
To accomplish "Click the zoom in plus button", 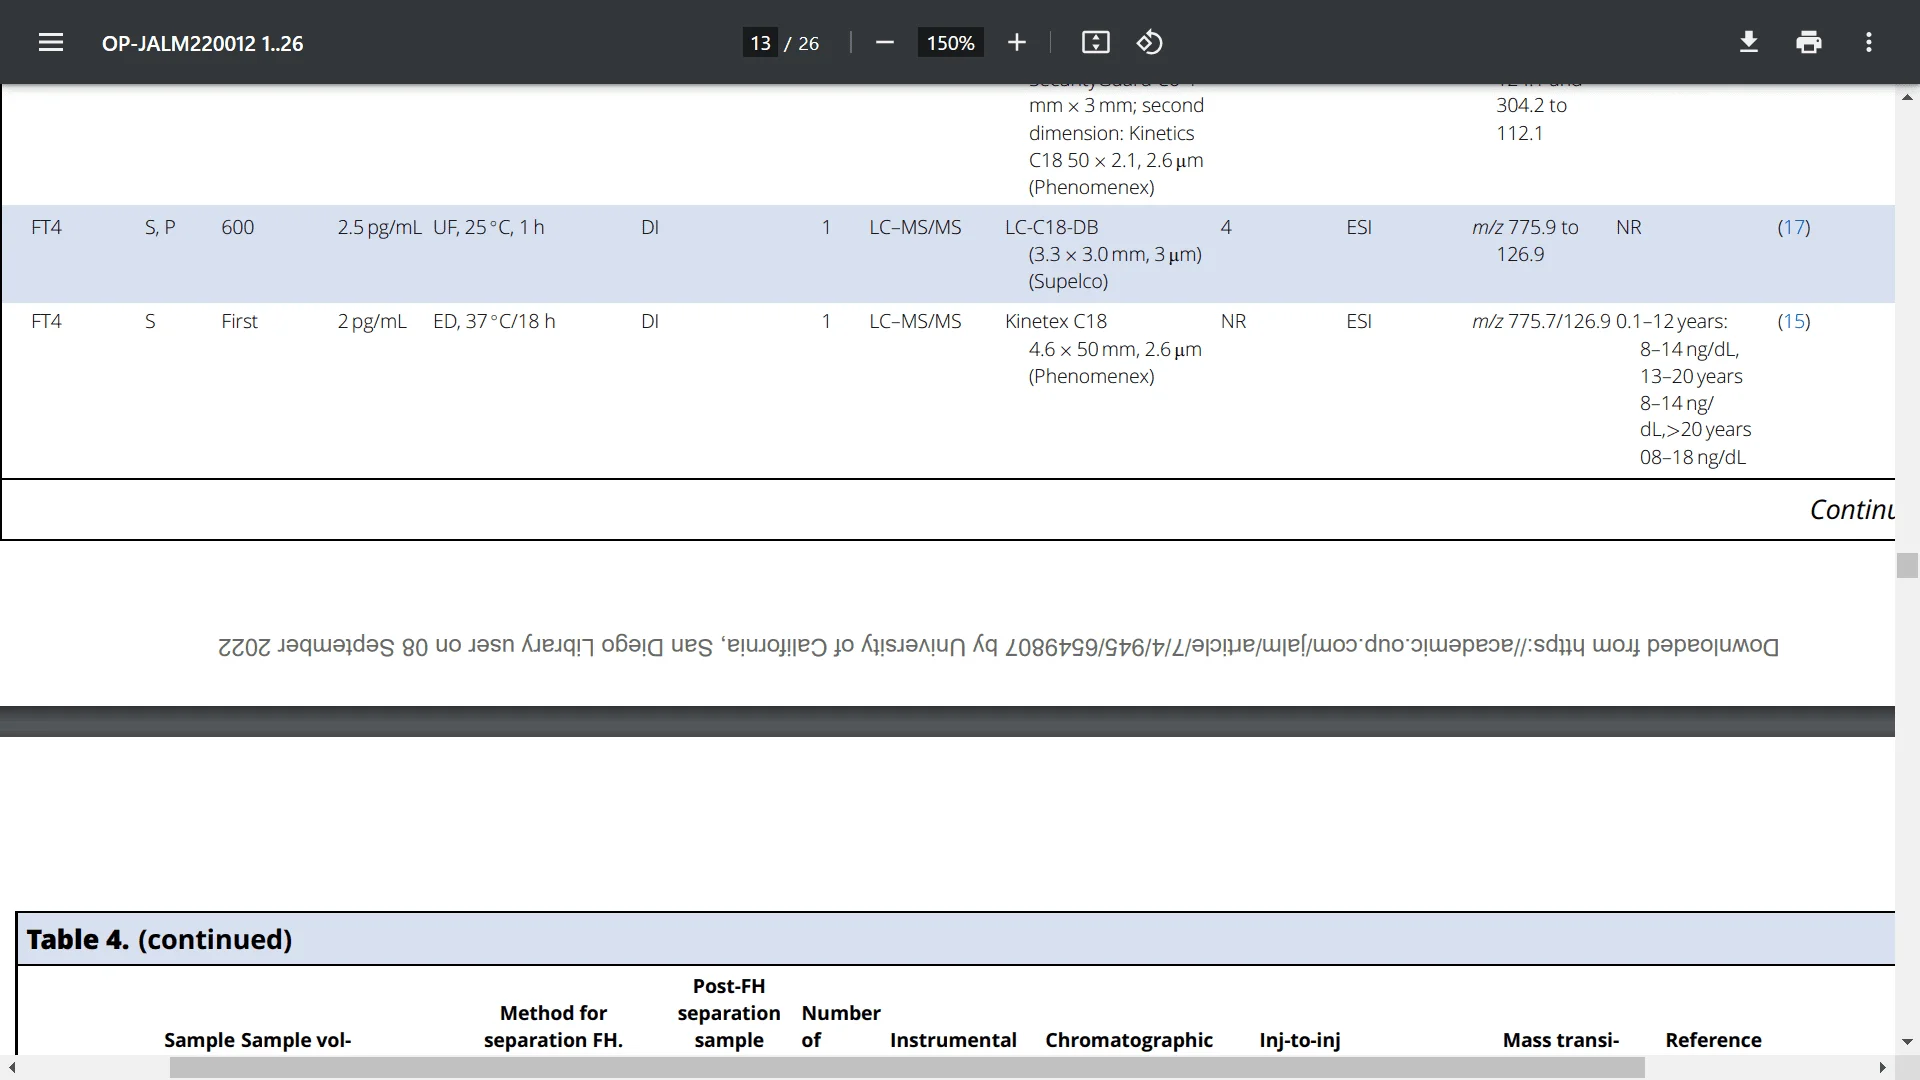I will coord(1017,42).
